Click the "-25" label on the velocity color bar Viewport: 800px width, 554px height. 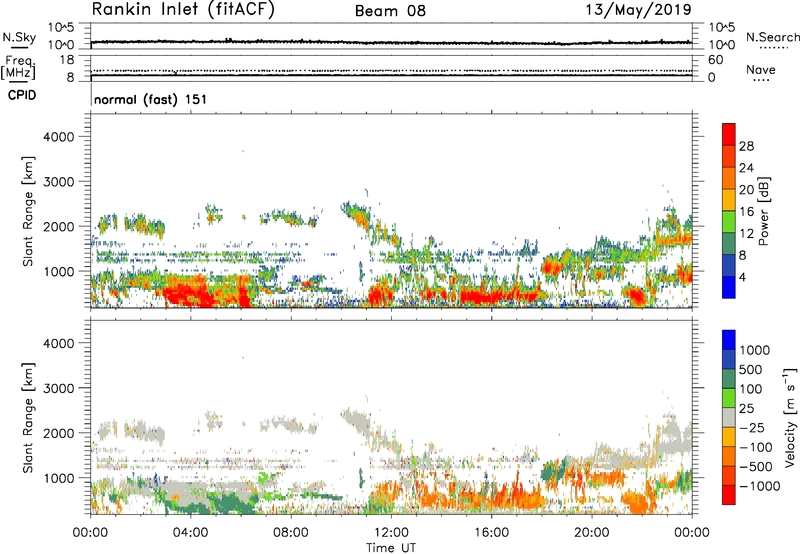click(x=753, y=428)
